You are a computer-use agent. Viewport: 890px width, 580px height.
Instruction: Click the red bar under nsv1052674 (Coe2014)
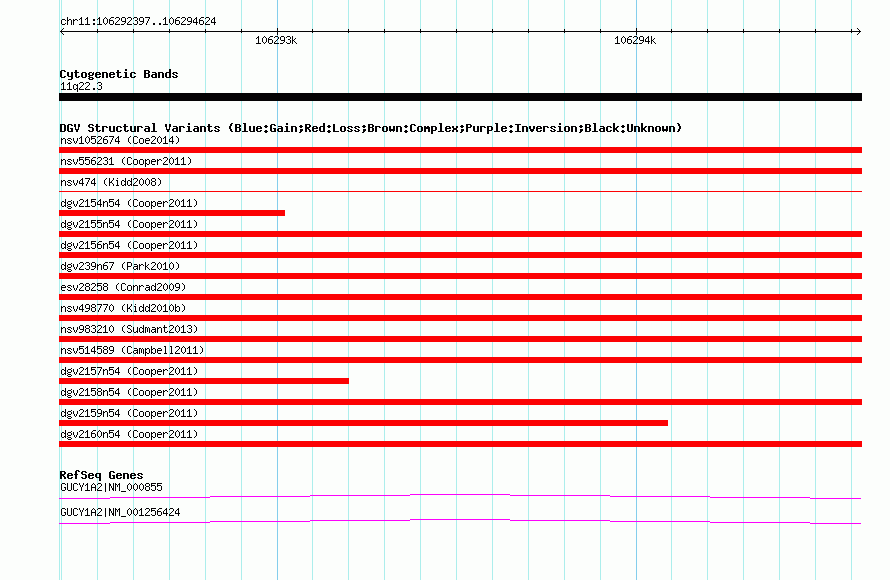[x=460, y=150]
